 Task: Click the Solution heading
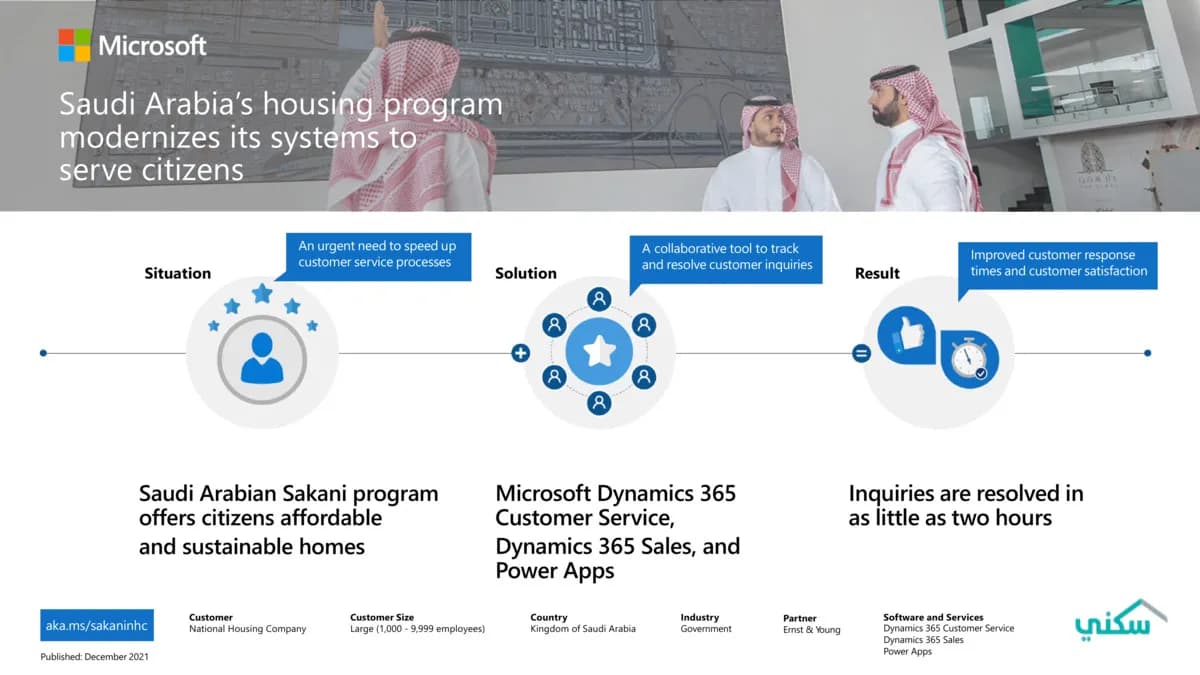pos(526,273)
